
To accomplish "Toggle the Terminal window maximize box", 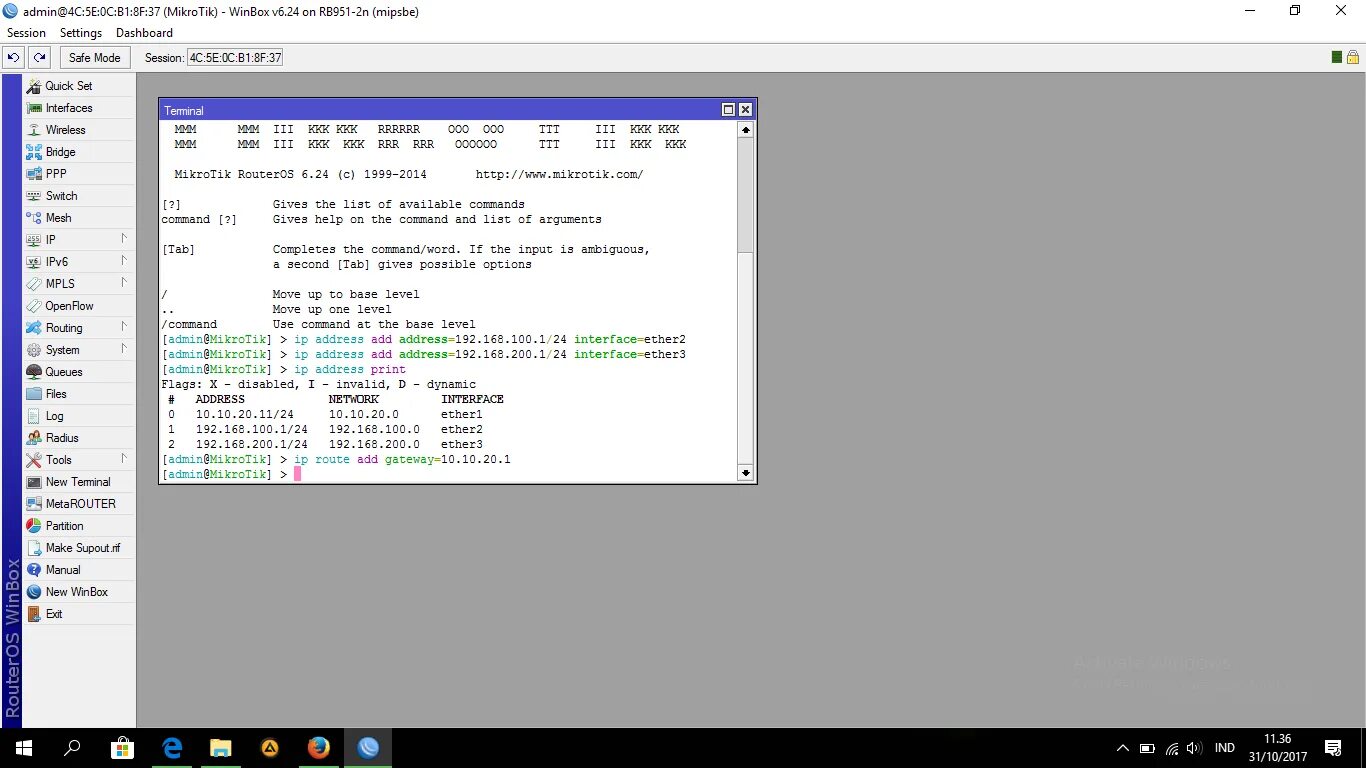I will coord(728,109).
